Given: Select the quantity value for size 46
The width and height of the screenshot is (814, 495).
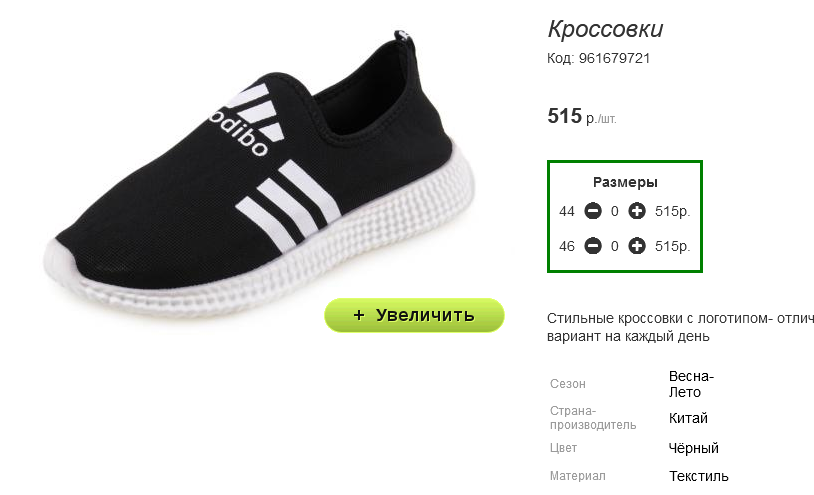Looking at the screenshot, I should point(615,246).
